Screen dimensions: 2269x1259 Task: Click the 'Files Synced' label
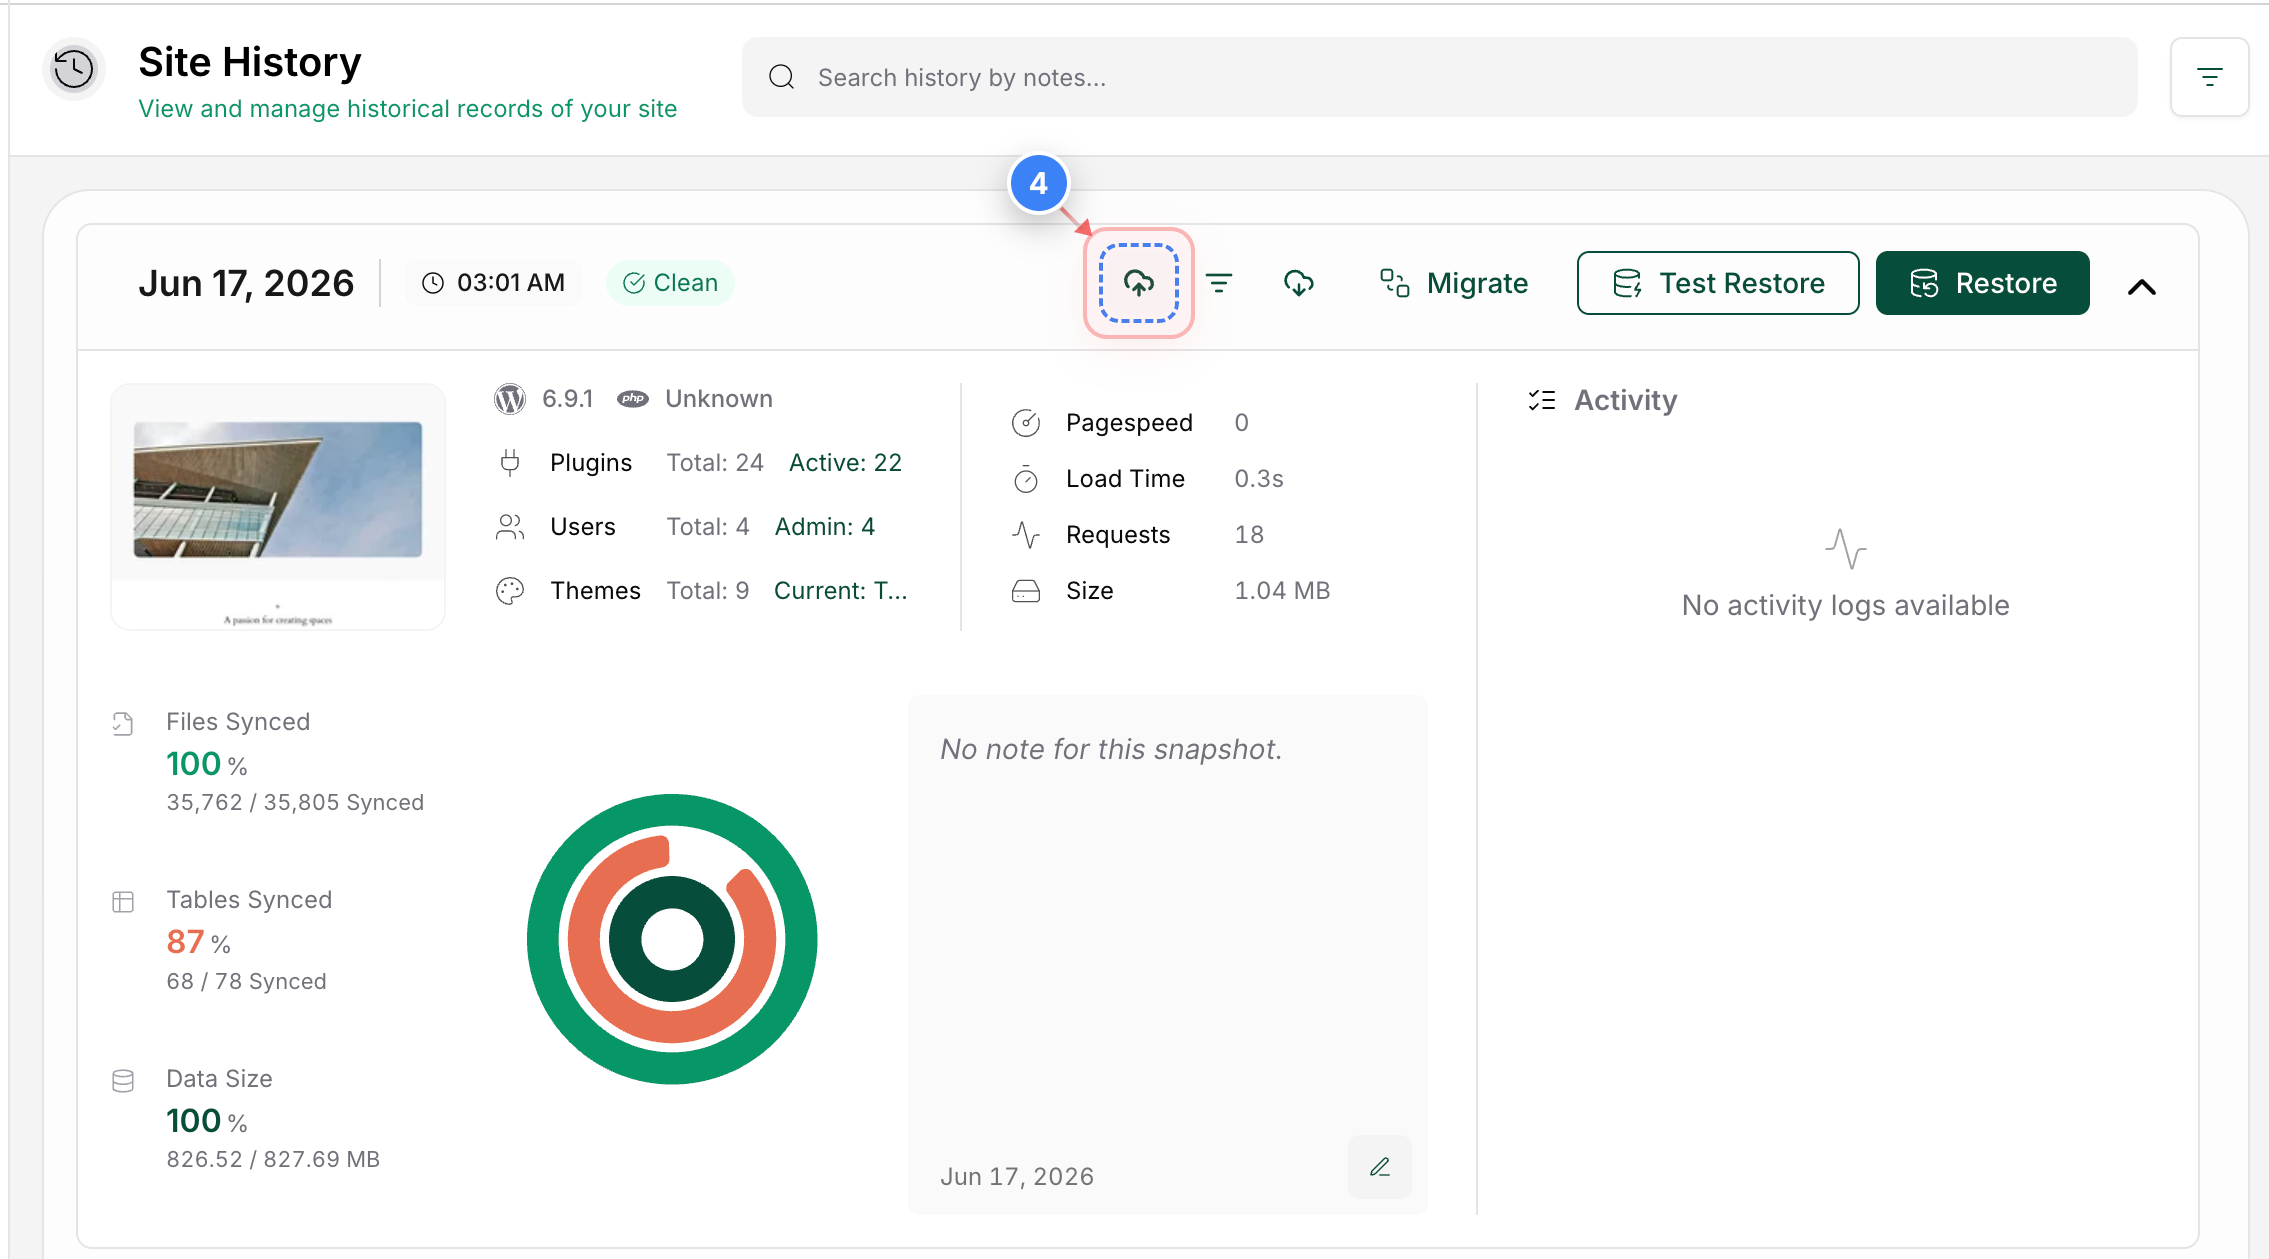(238, 722)
